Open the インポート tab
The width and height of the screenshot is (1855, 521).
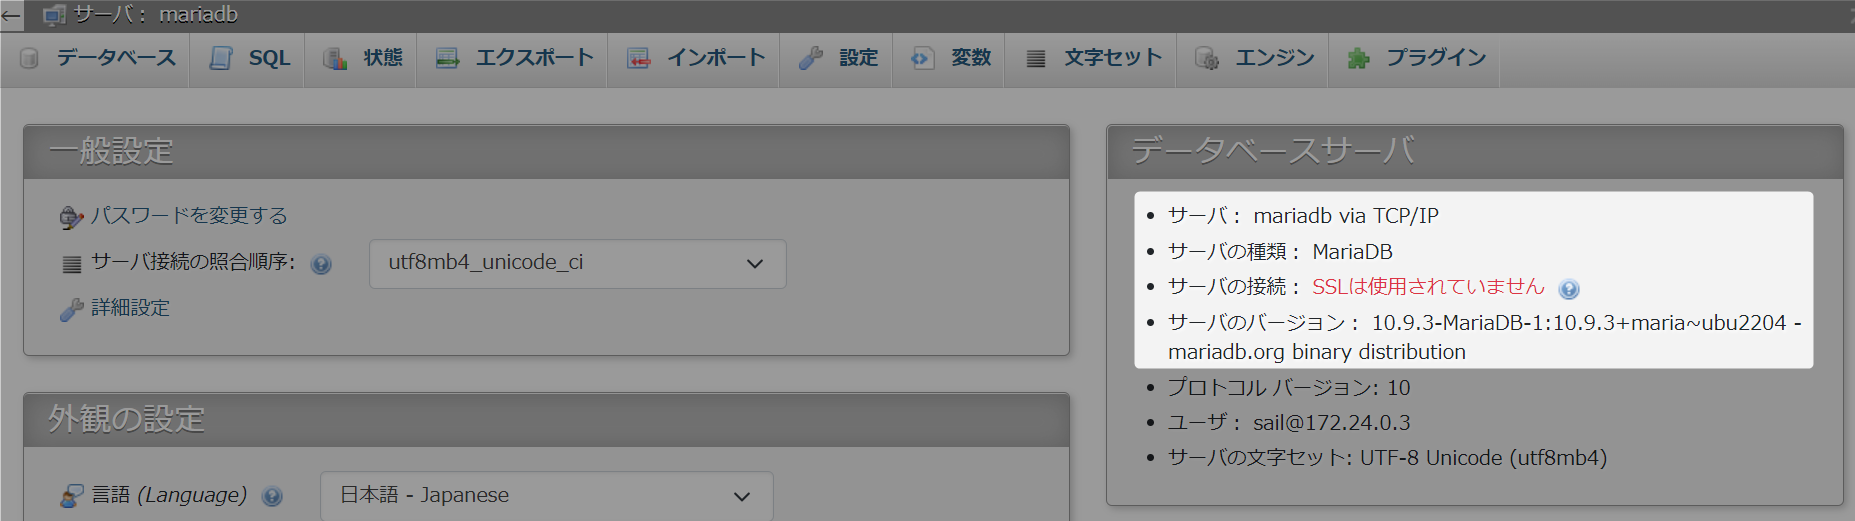694,59
